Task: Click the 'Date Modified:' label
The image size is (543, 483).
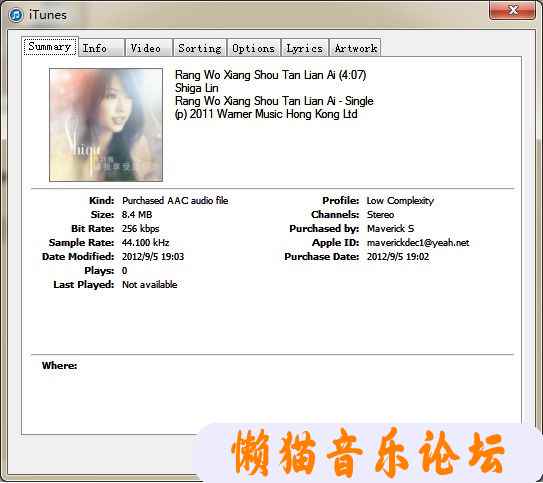Action: [78, 257]
